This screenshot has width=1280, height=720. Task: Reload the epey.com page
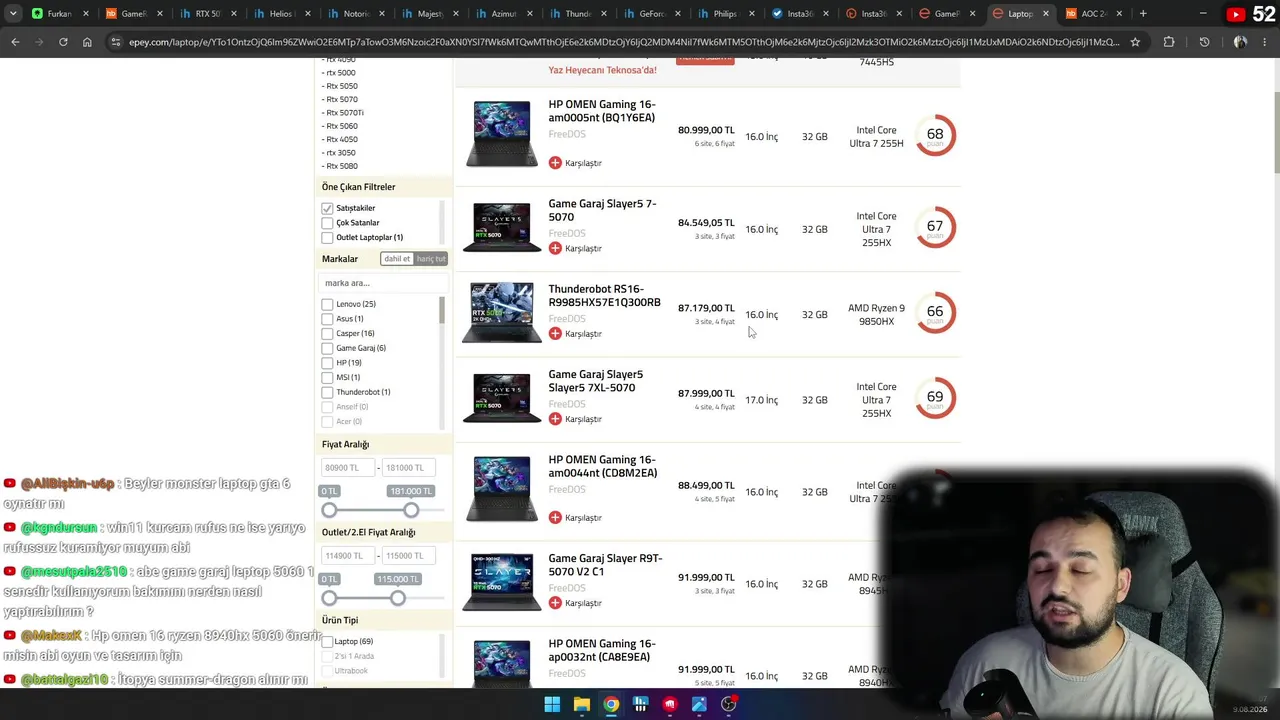[x=63, y=42]
